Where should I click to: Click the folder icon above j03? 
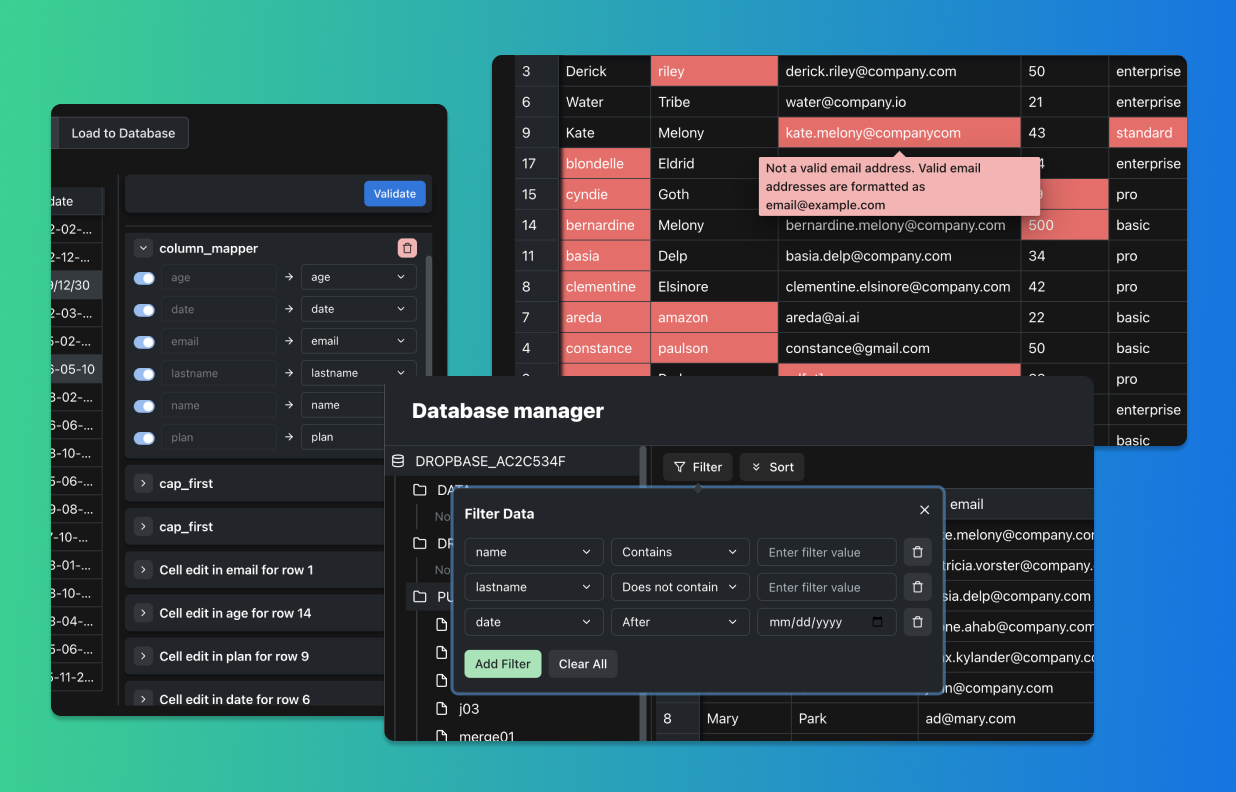tap(421, 597)
